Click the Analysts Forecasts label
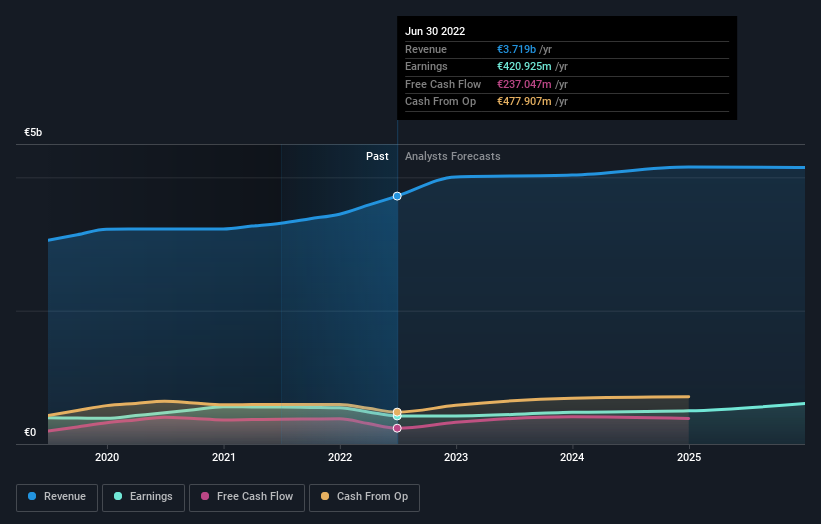The image size is (821, 524). coord(452,156)
